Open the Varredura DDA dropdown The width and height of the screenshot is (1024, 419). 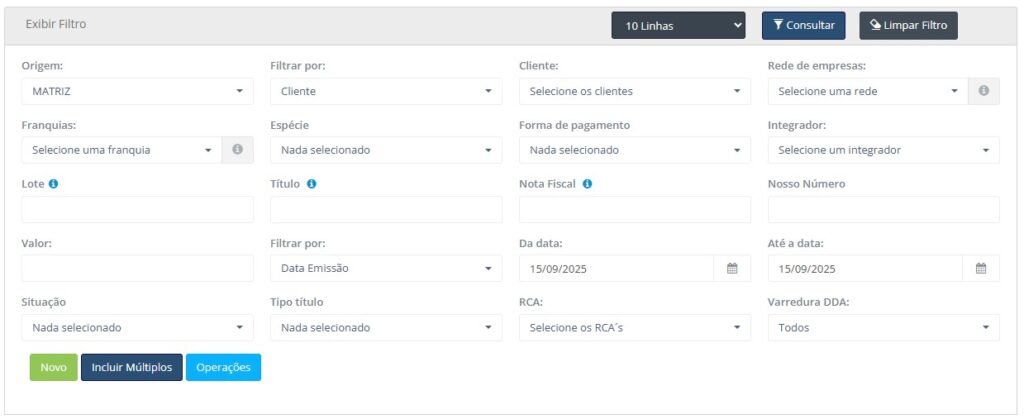883,327
